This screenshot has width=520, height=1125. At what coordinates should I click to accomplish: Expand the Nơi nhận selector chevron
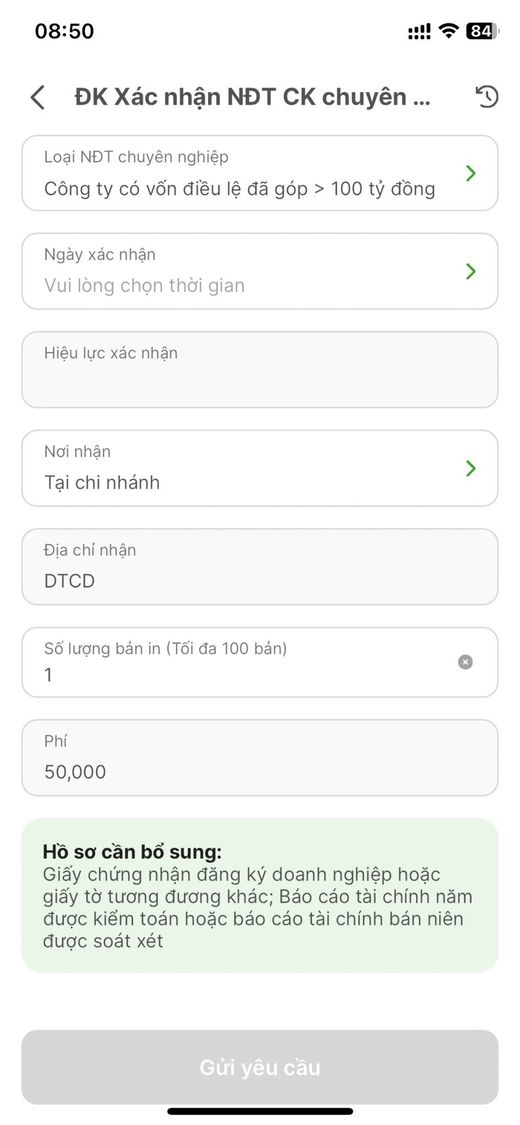click(471, 469)
